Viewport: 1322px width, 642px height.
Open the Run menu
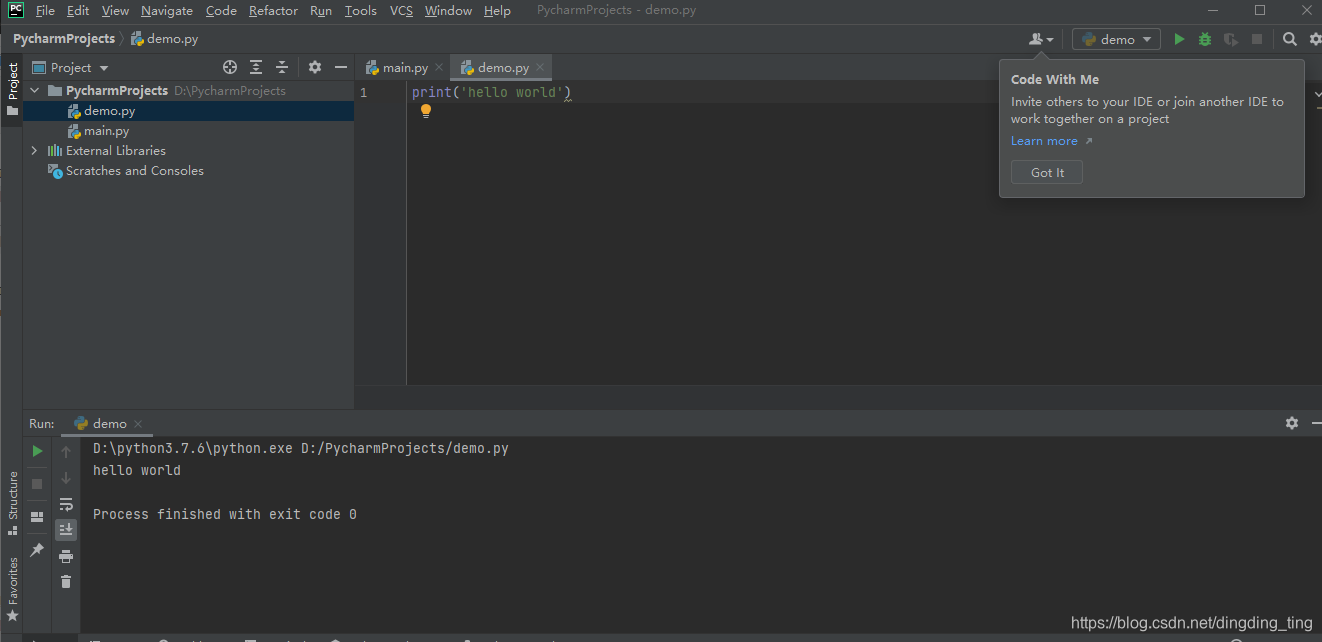coord(321,10)
